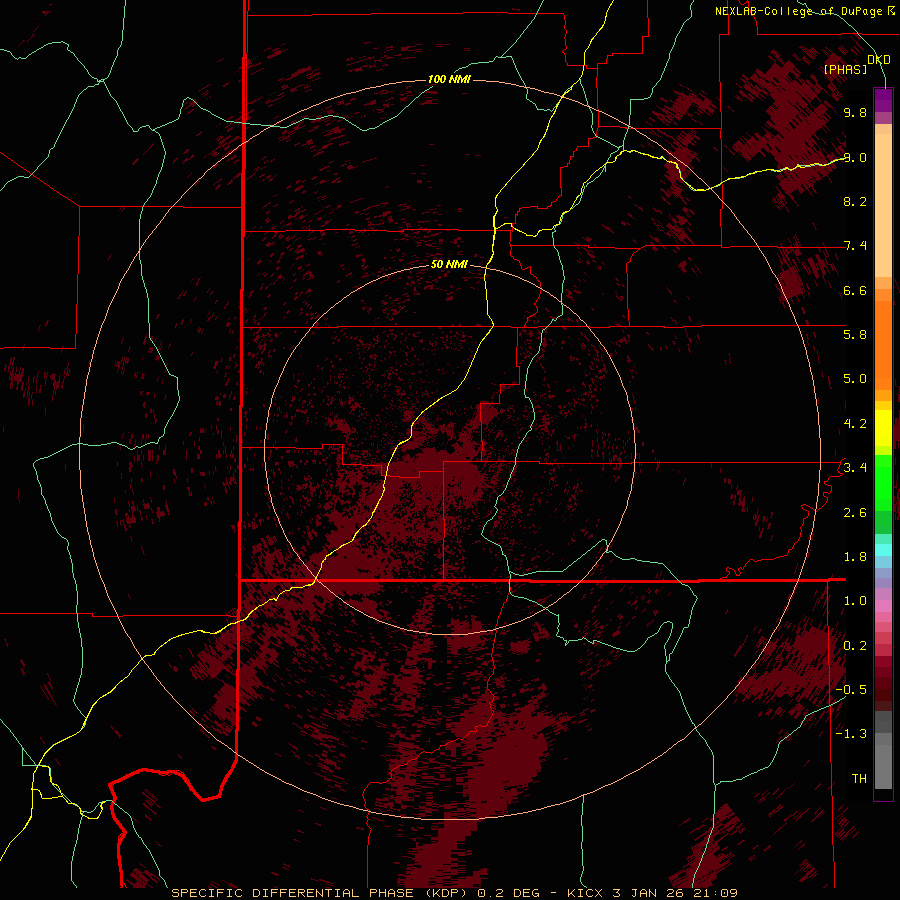
Task: Click the 8.2 value on color scale
Action: [x=855, y=201]
